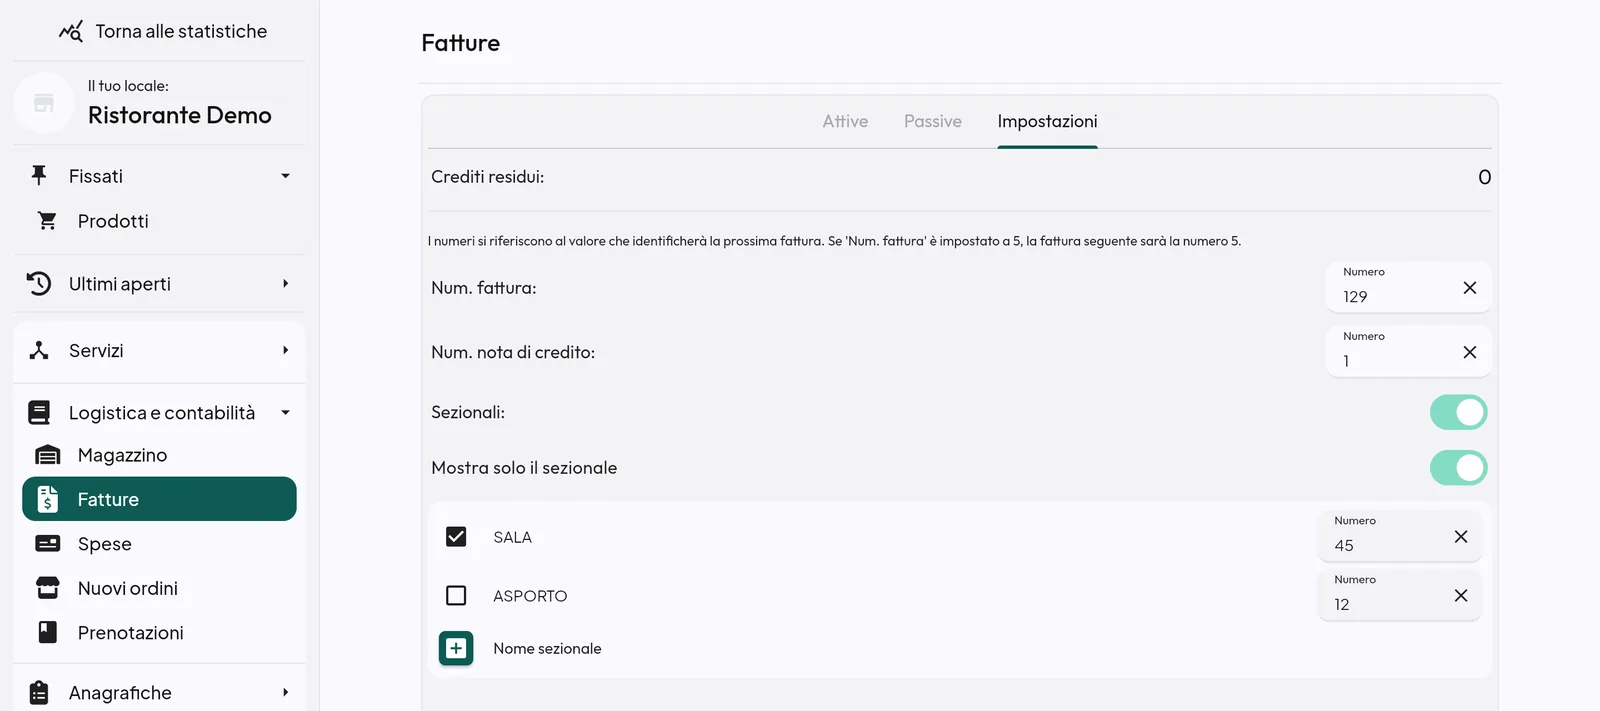Switch to the Attive tab
Image resolution: width=1600 pixels, height=711 pixels.
click(x=845, y=121)
